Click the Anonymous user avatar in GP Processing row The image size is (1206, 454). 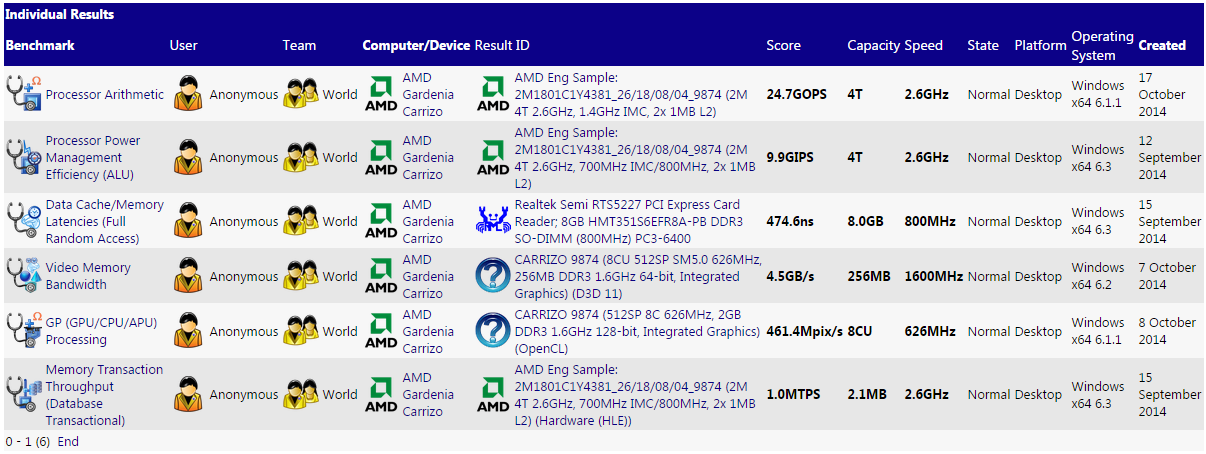click(x=188, y=331)
